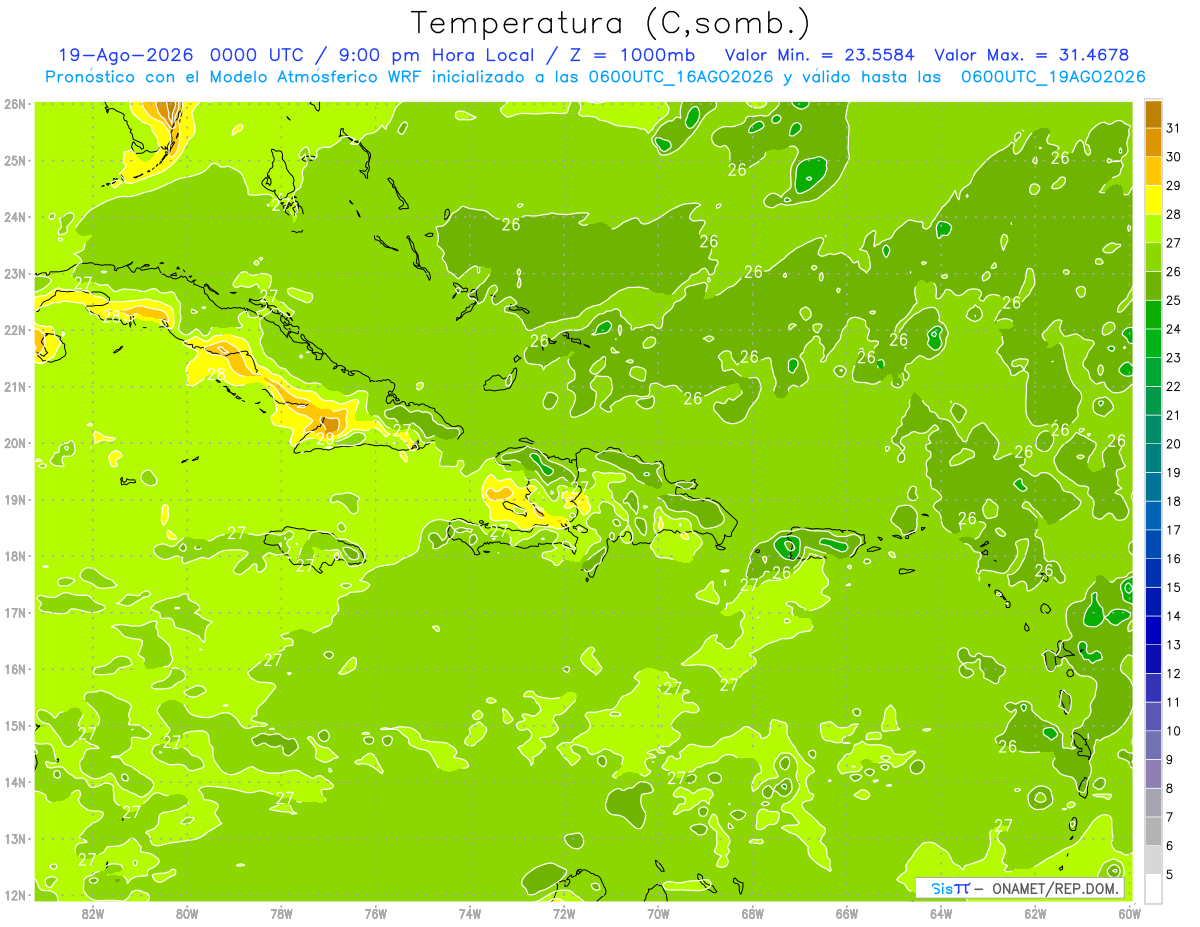Click the 12N latitude axis label
The image size is (1200, 927).
pos(15,895)
